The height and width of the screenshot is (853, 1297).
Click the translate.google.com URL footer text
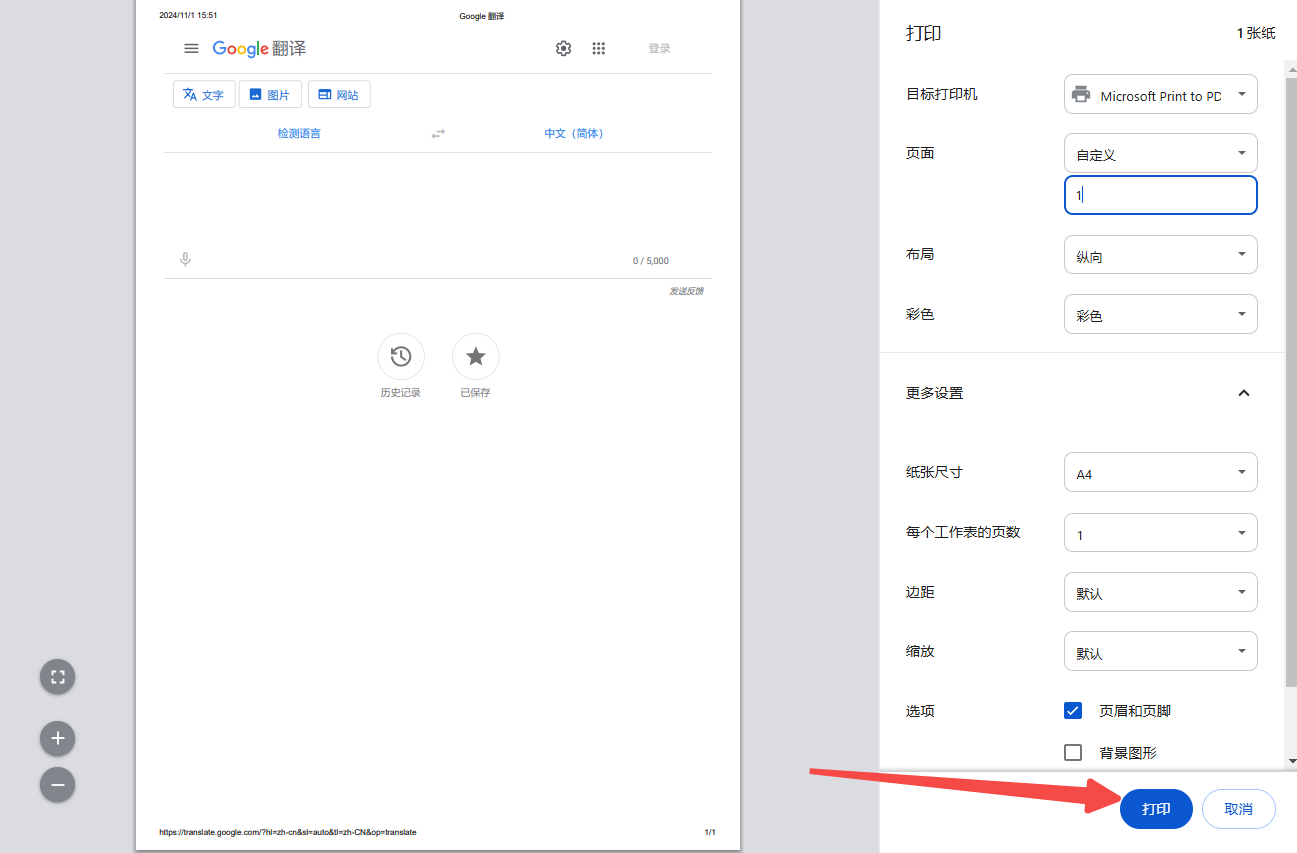288,832
